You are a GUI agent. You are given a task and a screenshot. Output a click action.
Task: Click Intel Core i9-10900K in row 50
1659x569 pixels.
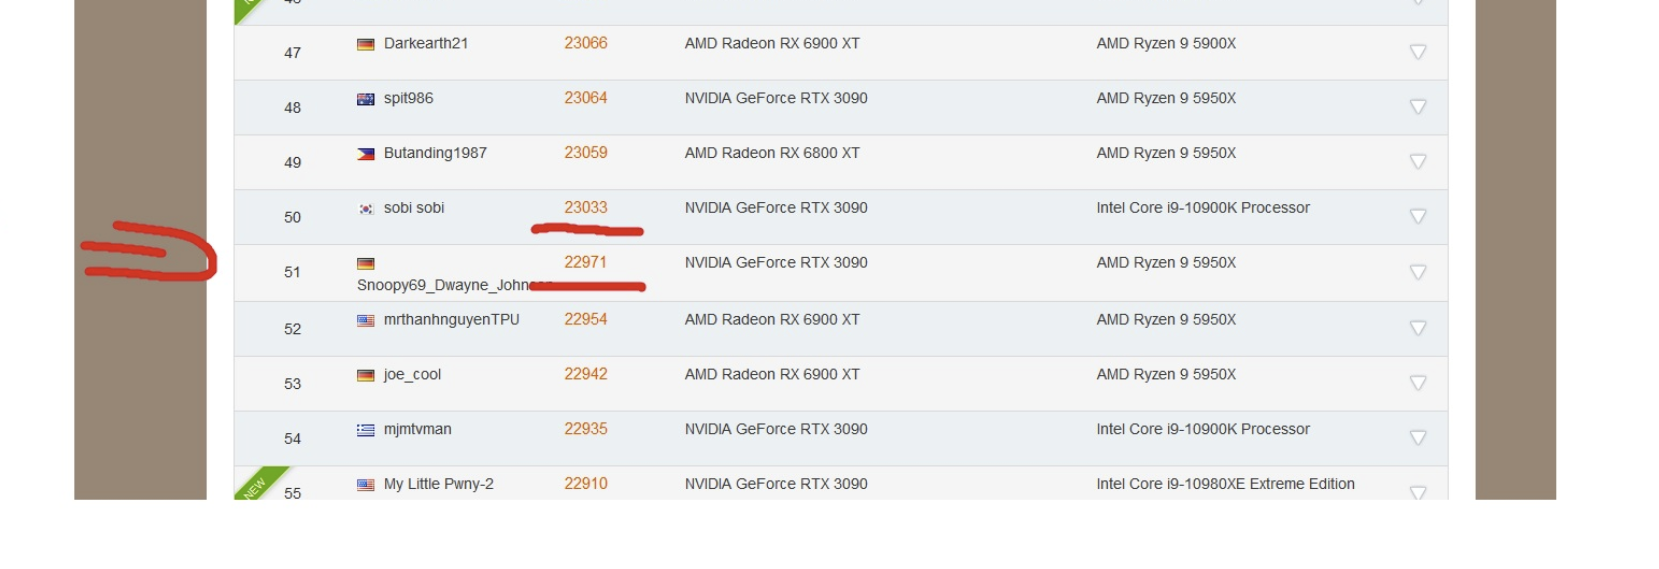pos(1203,208)
